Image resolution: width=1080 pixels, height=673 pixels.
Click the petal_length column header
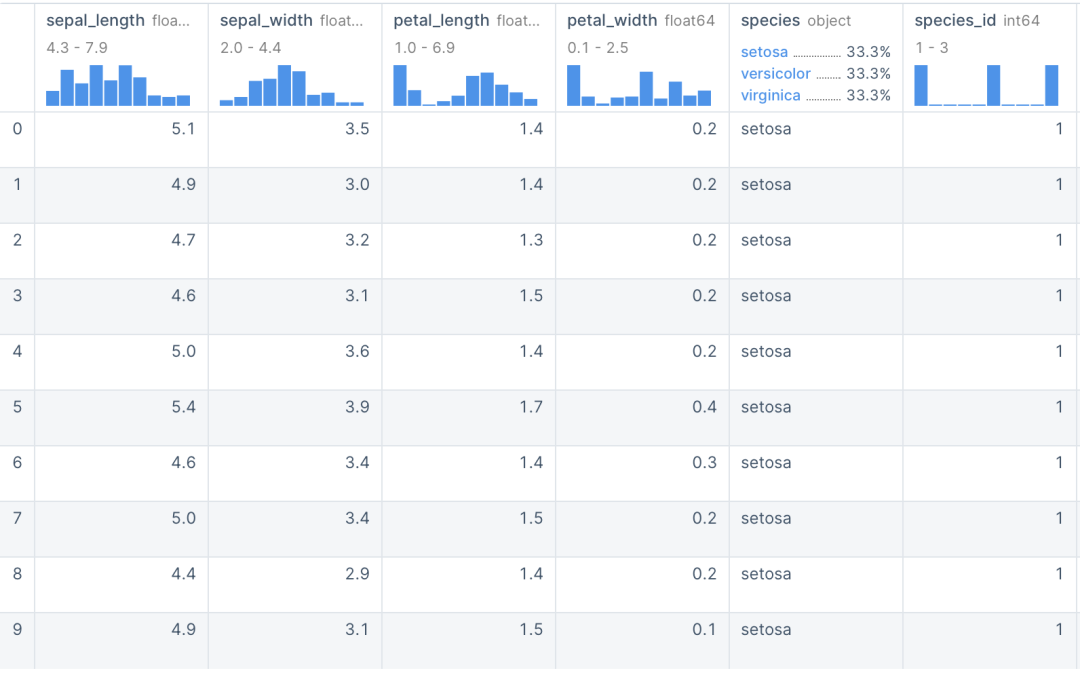tap(466, 21)
